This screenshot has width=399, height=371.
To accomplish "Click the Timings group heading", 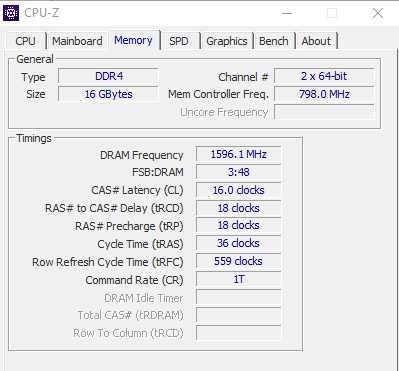I will [34, 138].
